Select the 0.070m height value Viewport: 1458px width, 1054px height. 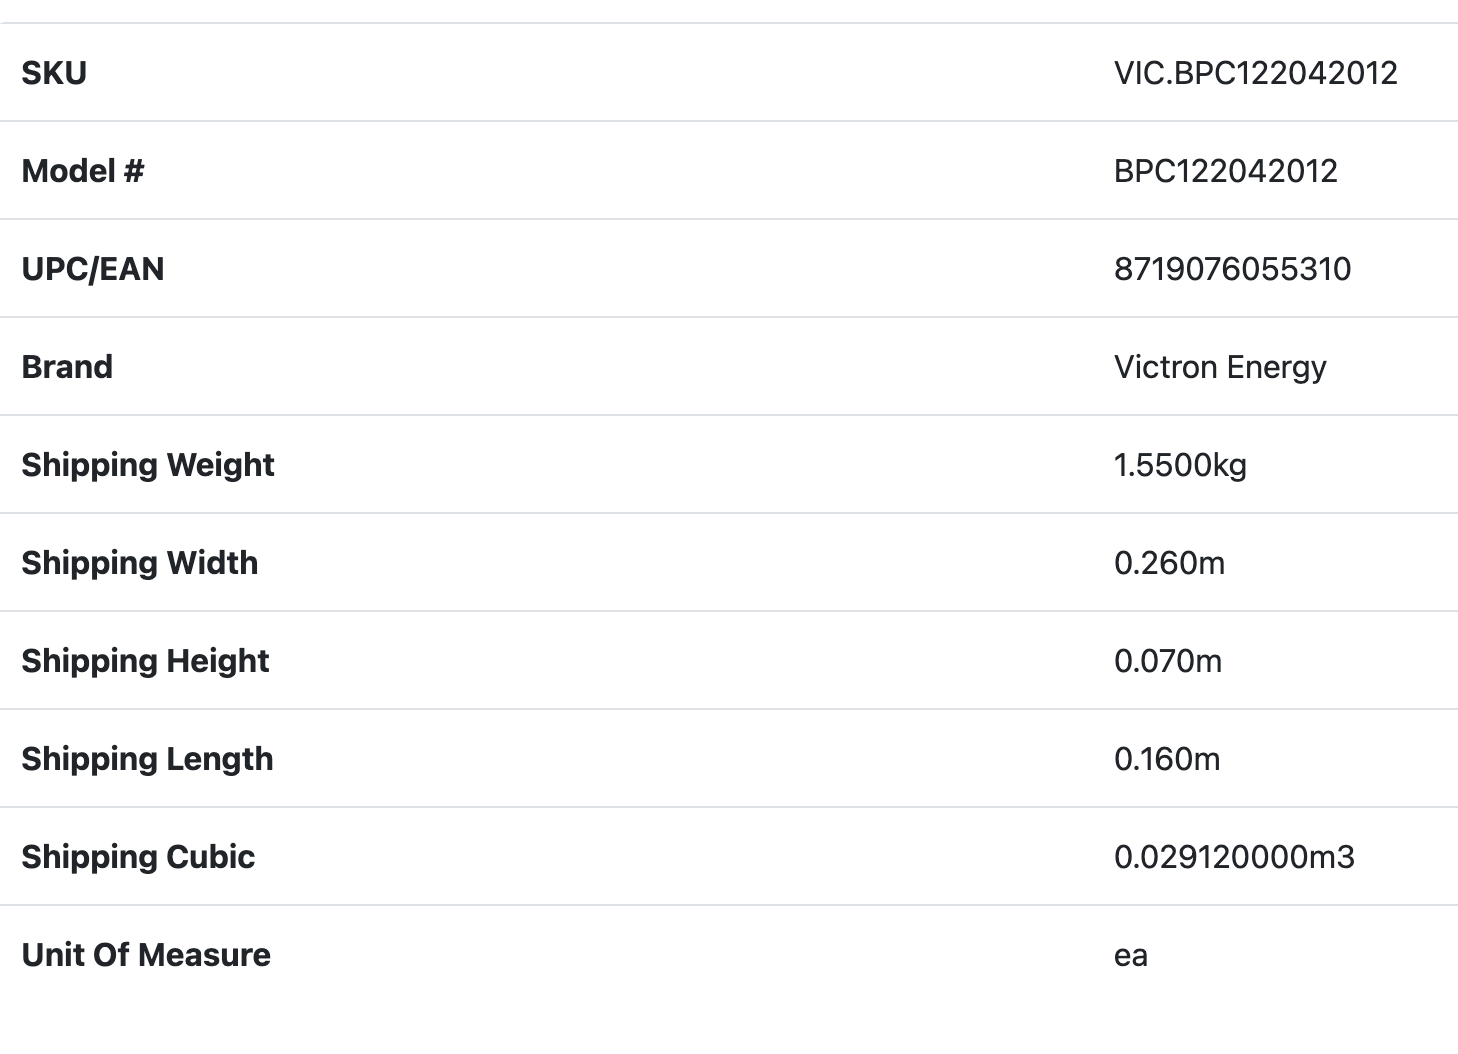(1168, 661)
